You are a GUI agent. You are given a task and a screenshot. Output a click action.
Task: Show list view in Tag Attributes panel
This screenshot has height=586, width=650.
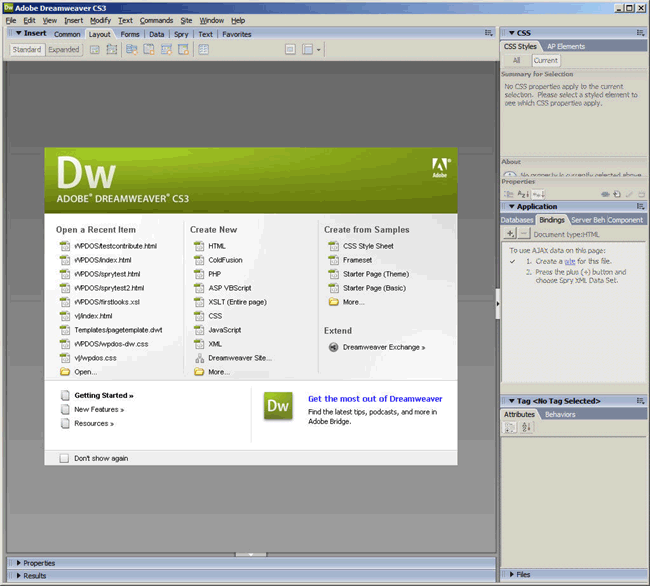(526, 427)
